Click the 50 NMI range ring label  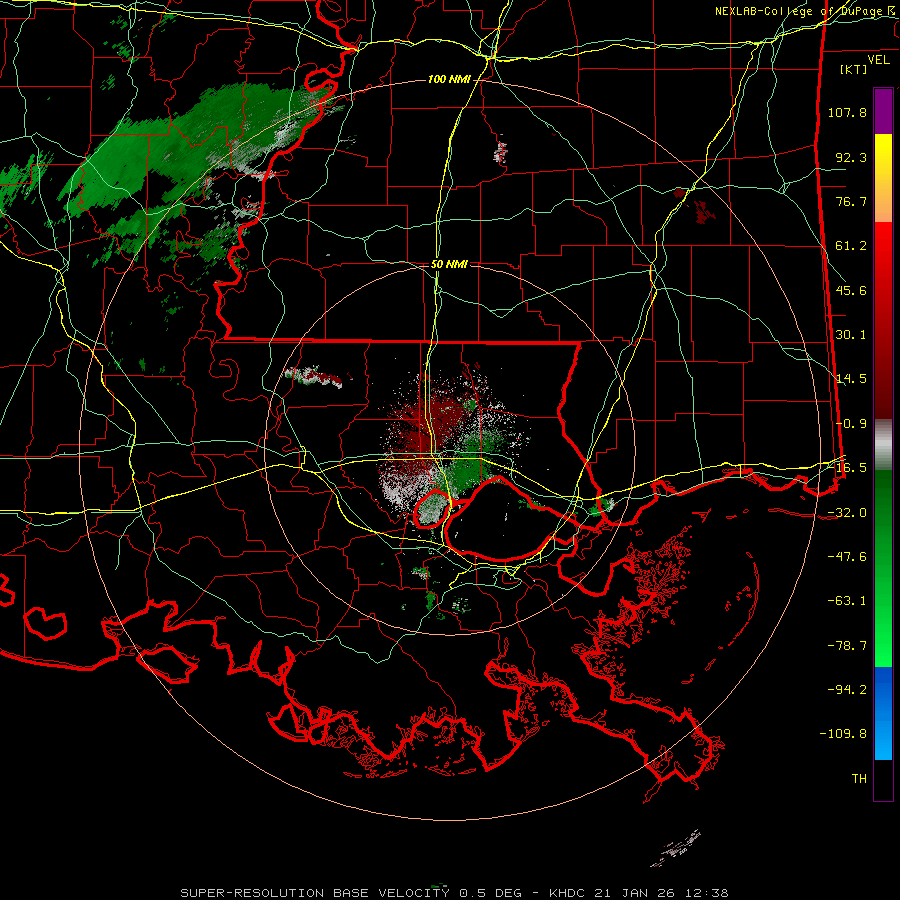point(449,265)
